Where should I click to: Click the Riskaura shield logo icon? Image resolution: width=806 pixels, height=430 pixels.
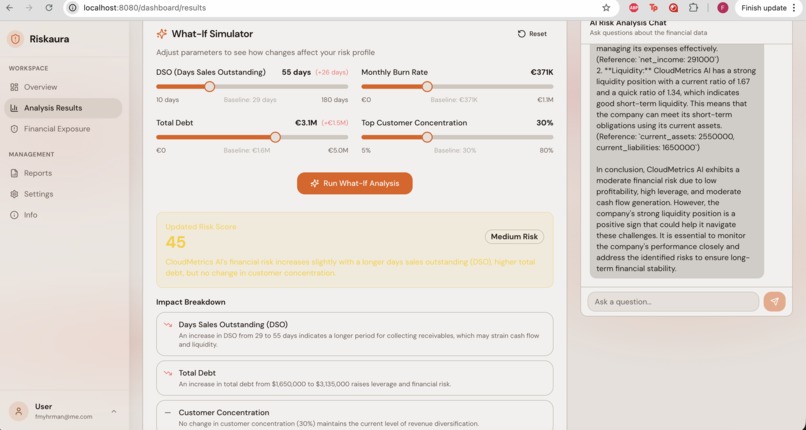coord(15,39)
